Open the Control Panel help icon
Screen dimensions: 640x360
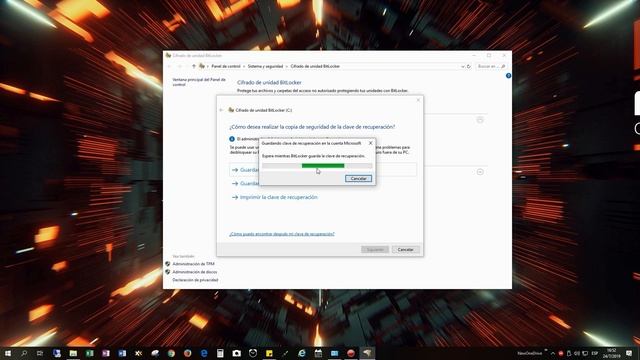[x=508, y=76]
